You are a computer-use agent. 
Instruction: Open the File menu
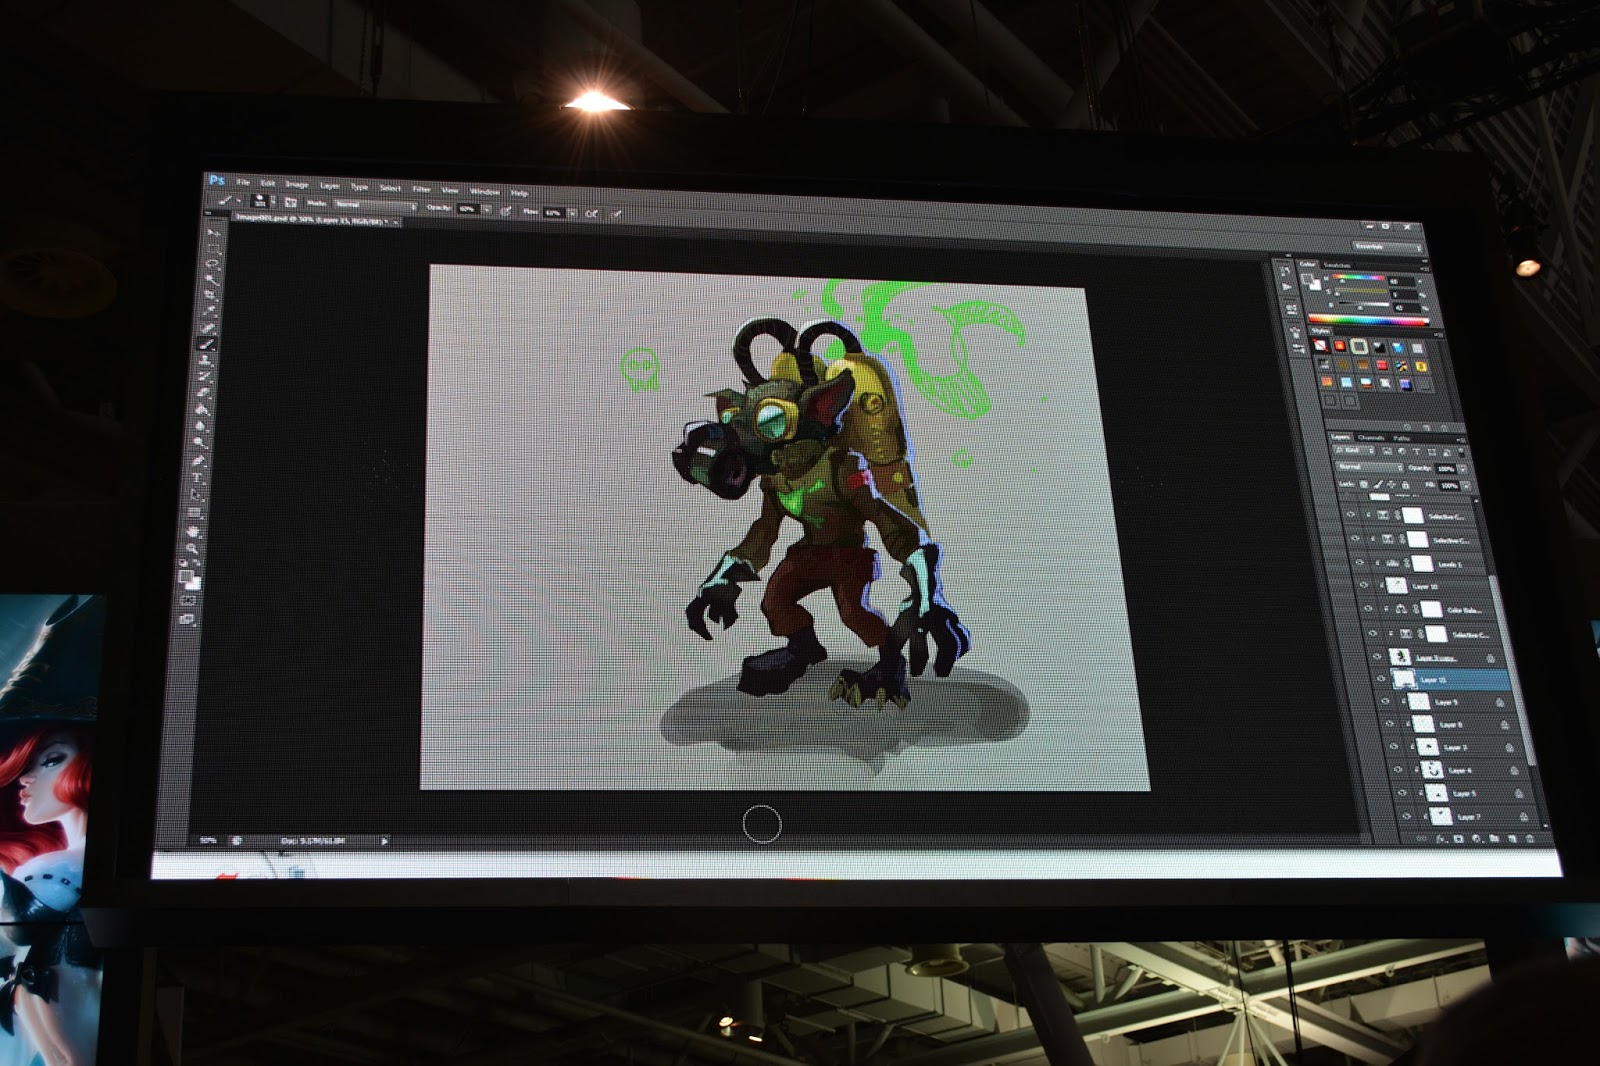(243, 182)
